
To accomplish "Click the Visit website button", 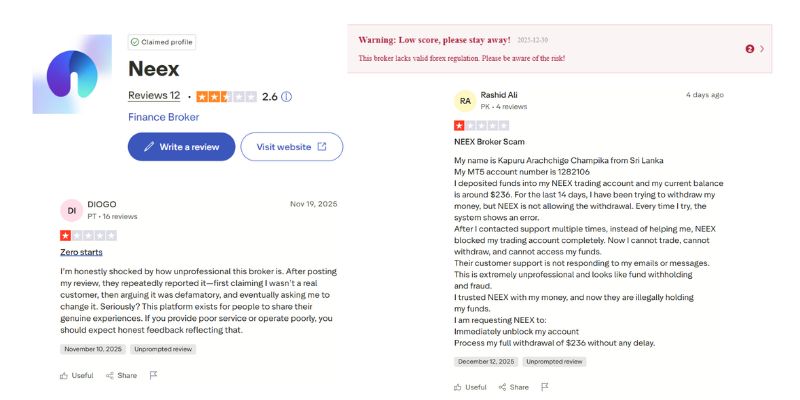I will 291,147.
